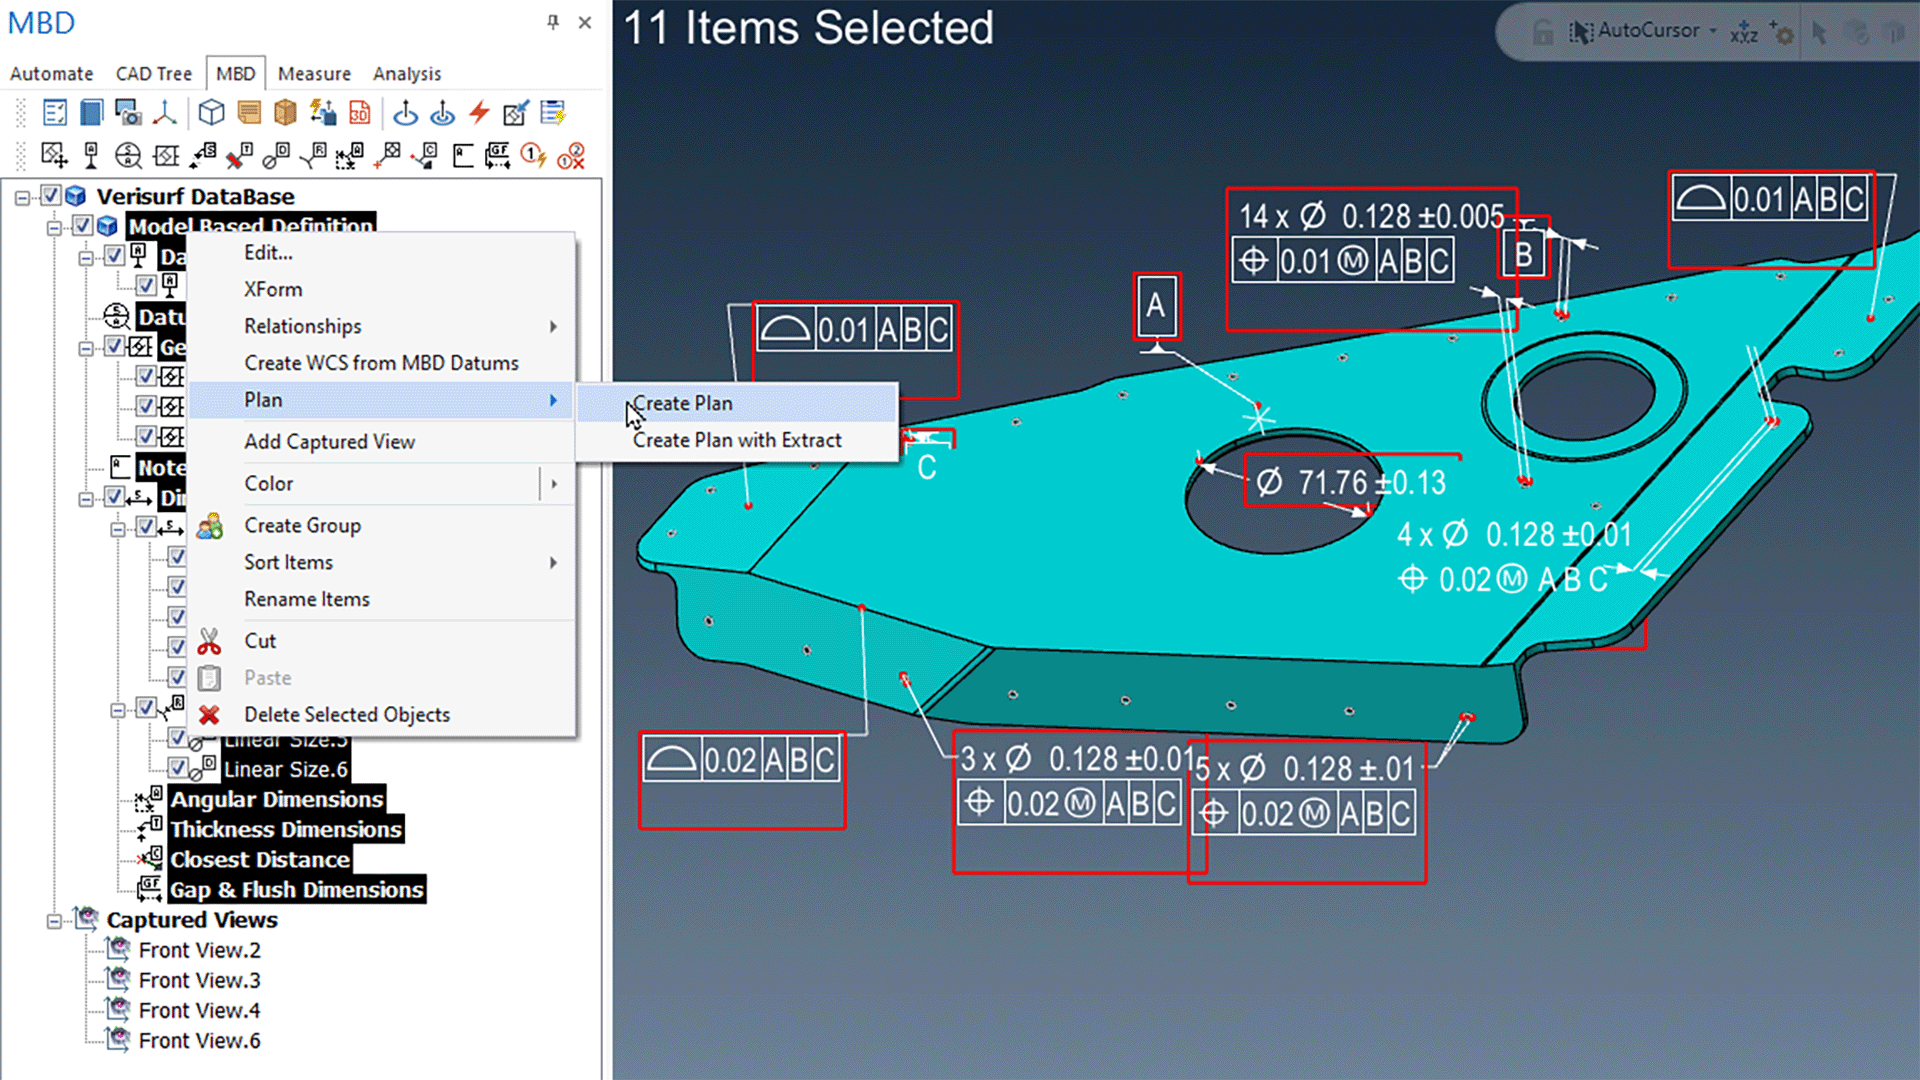This screenshot has height=1080, width=1920.
Task: Click the thickness T dimension icon
Action: point(239,156)
